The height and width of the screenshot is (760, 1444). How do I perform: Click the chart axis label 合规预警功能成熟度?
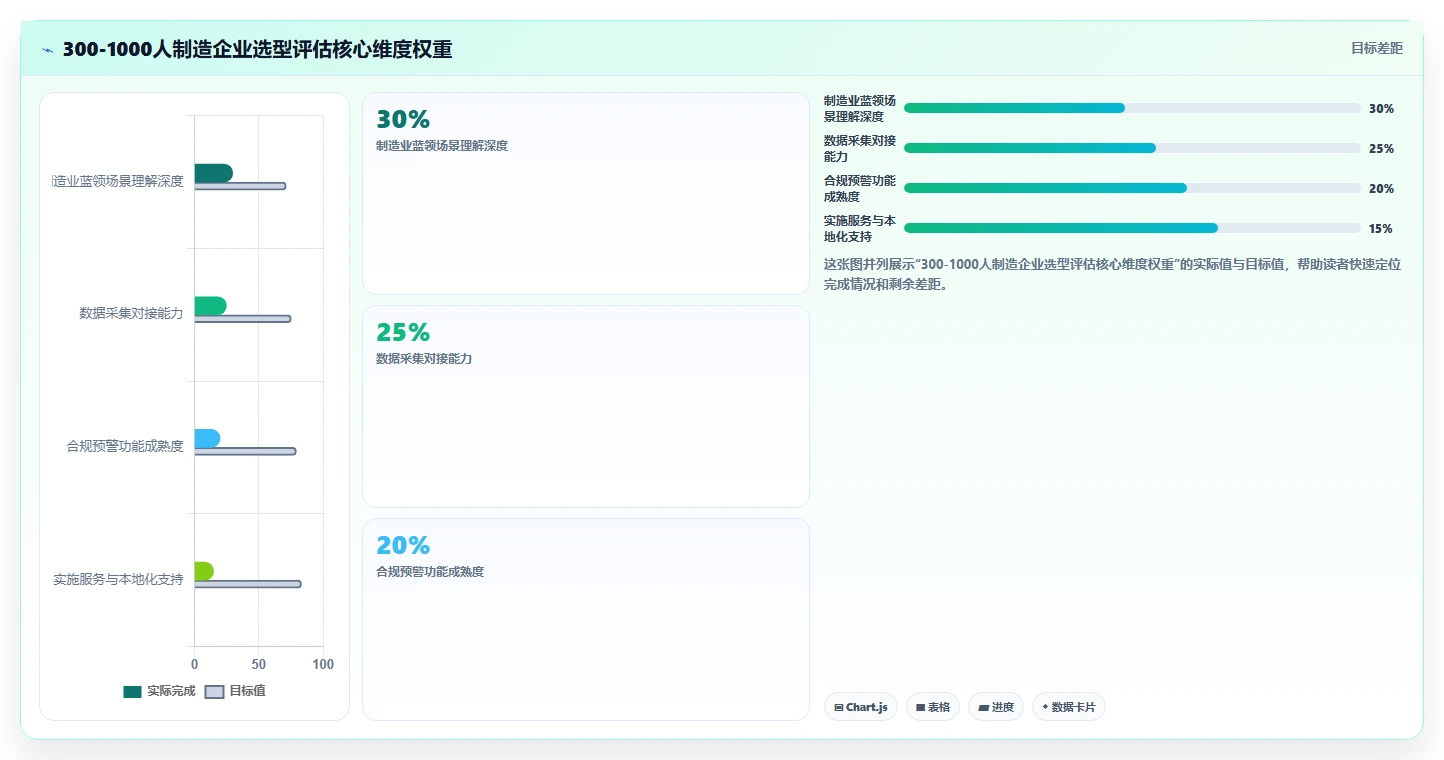coord(125,446)
